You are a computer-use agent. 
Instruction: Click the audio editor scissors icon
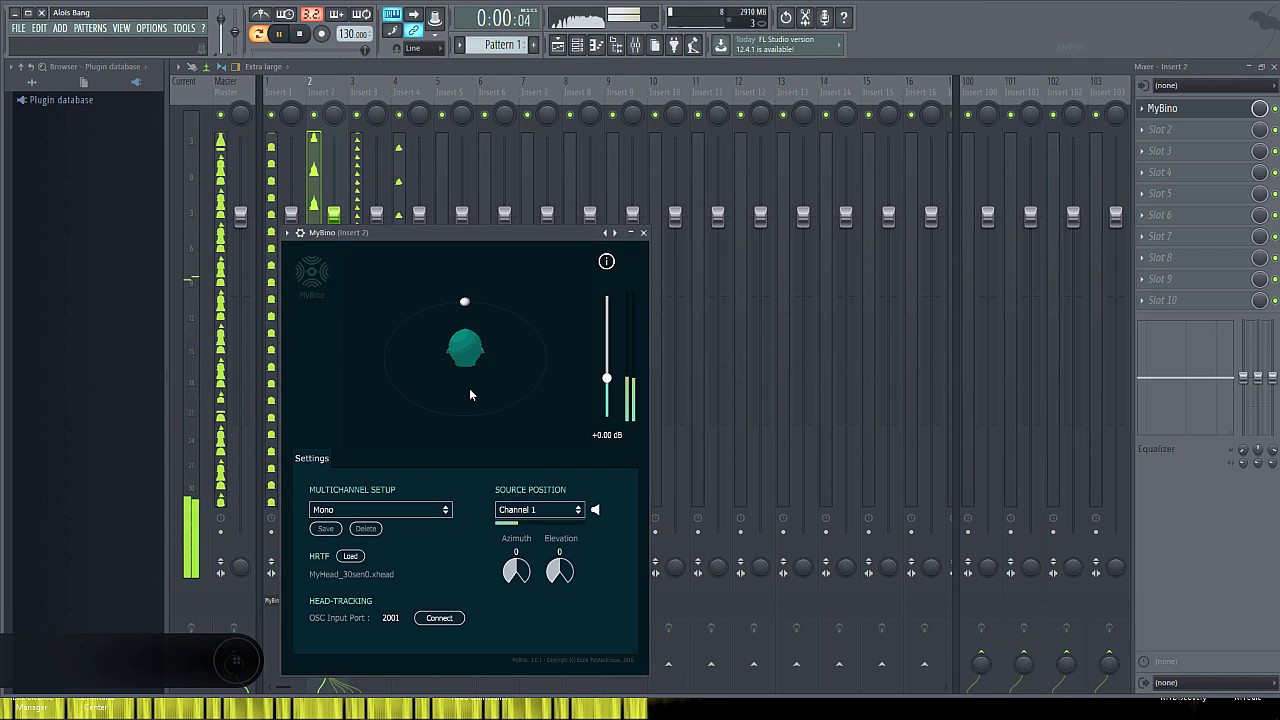pos(805,17)
